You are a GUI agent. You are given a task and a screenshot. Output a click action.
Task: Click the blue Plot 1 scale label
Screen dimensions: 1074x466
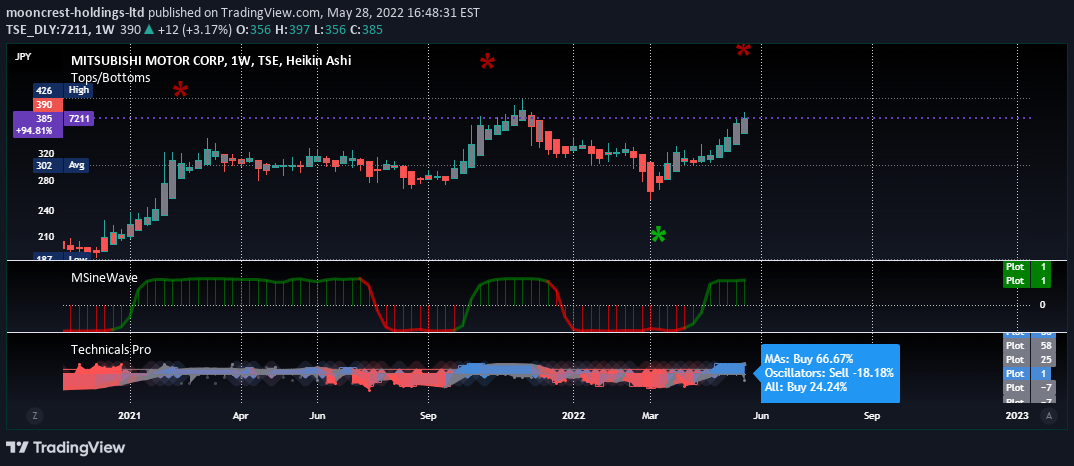1027,373
